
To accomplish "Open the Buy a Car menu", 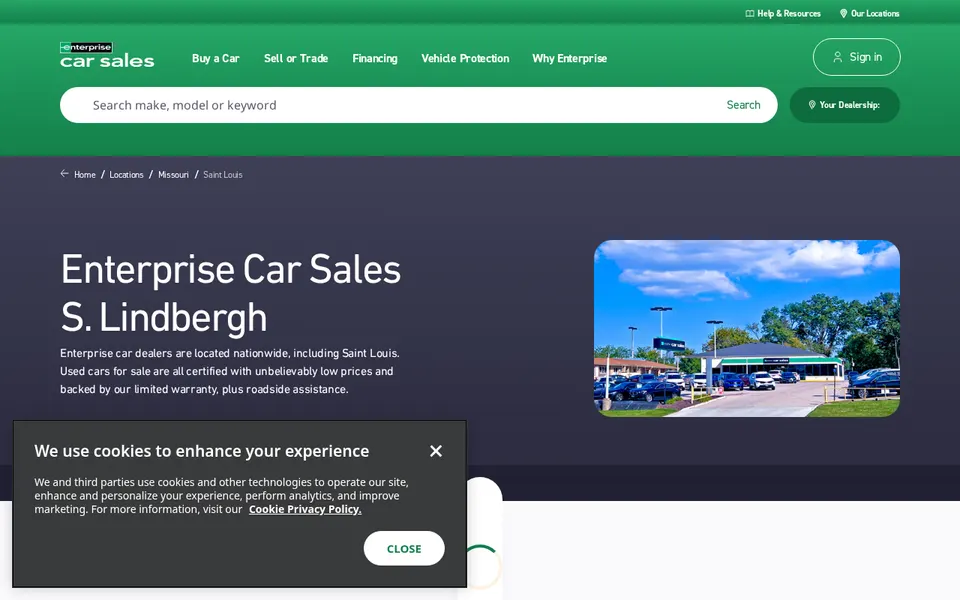I will (216, 58).
